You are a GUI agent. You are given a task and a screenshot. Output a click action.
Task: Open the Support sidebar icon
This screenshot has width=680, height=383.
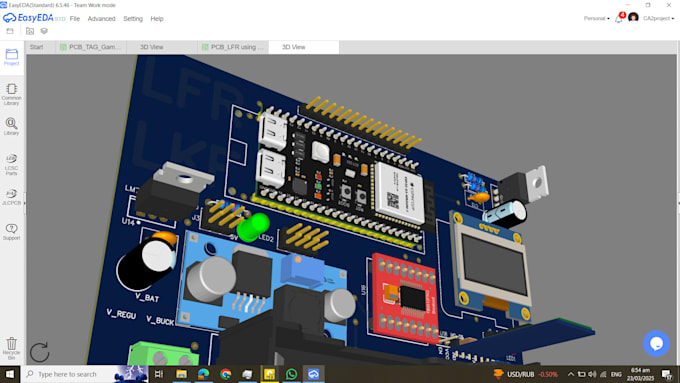11,232
